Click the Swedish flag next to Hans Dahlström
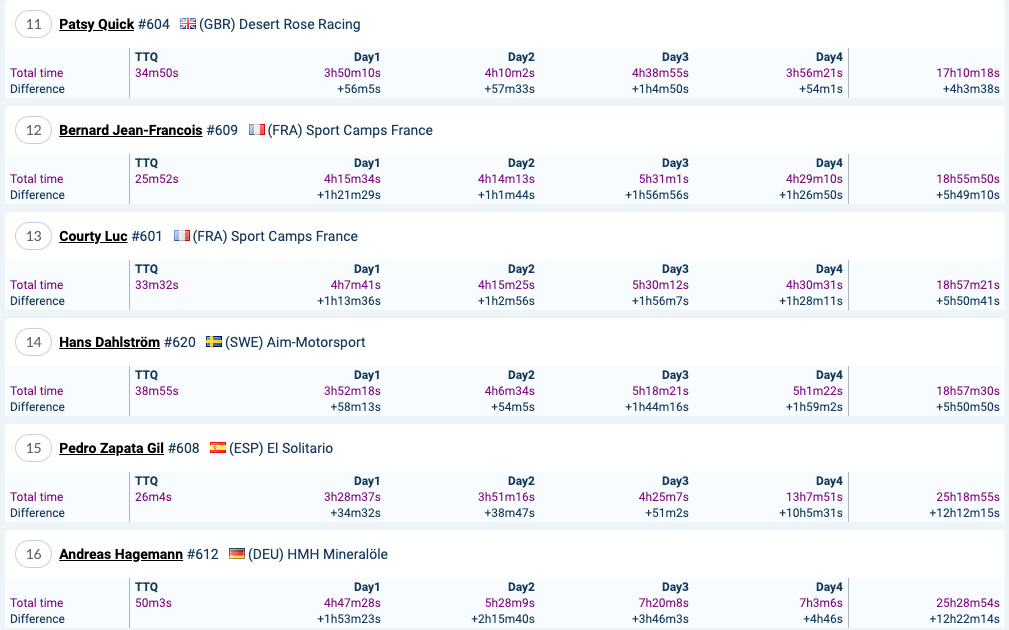Screen dimensions: 1009x630 point(214,342)
